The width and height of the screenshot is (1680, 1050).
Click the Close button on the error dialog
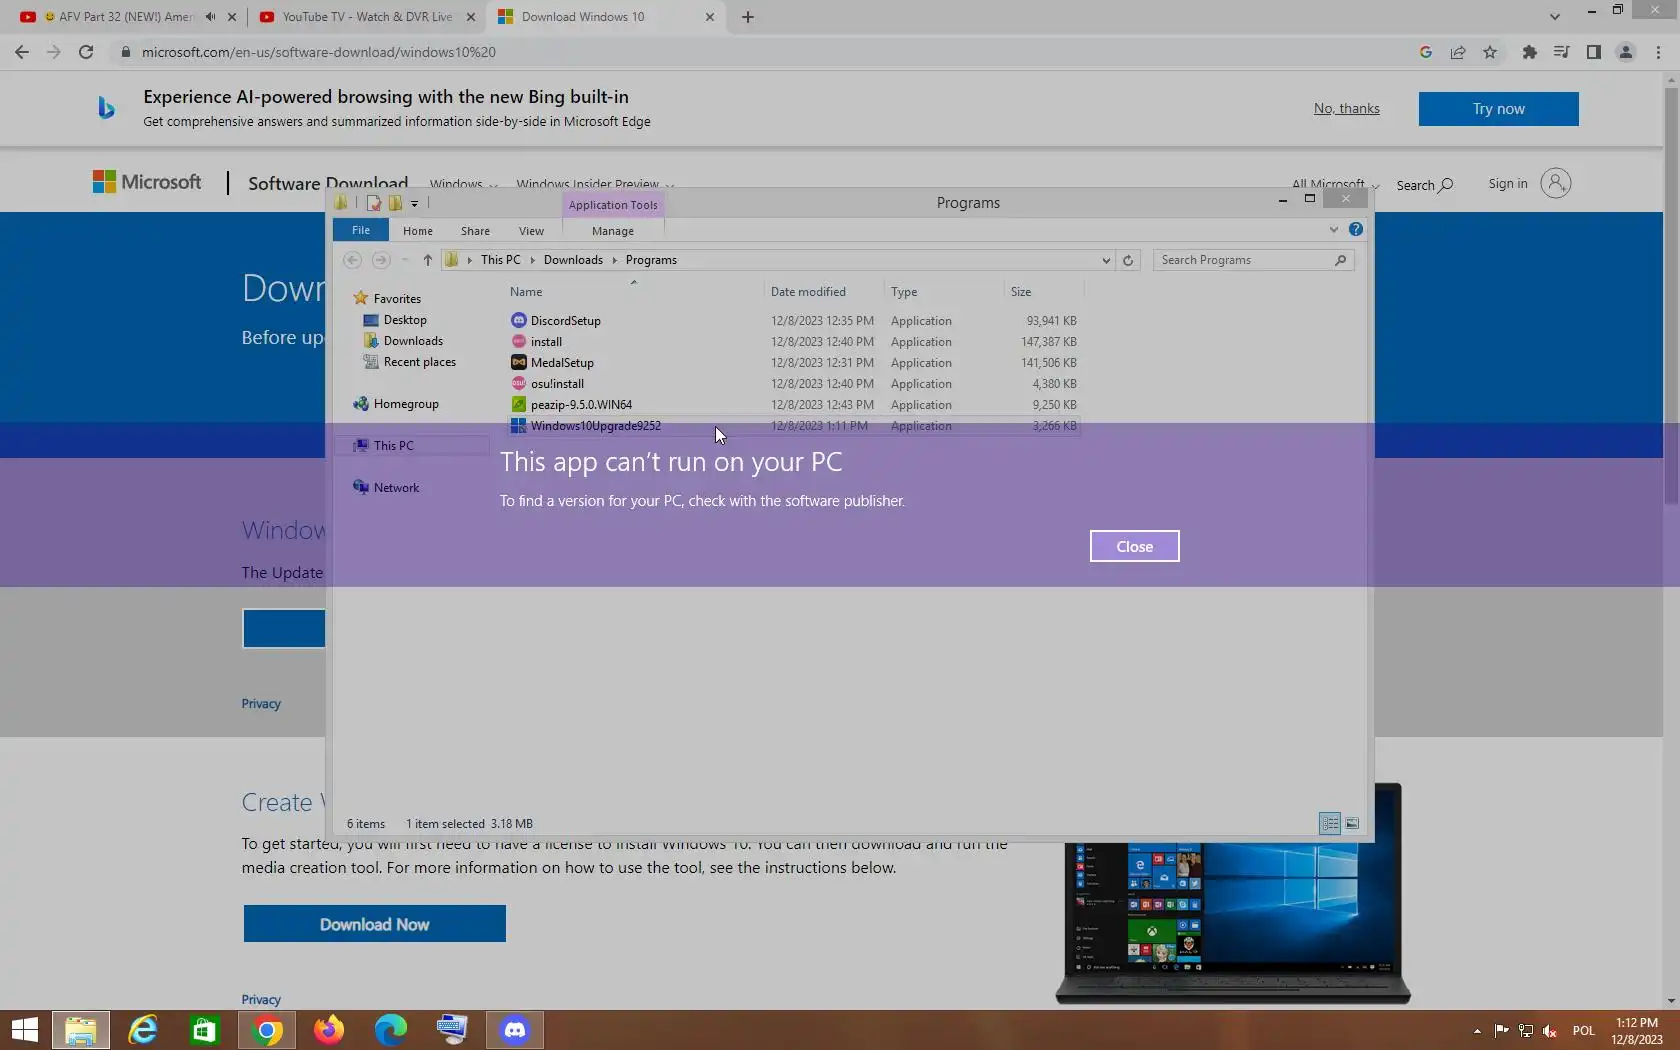click(1134, 546)
